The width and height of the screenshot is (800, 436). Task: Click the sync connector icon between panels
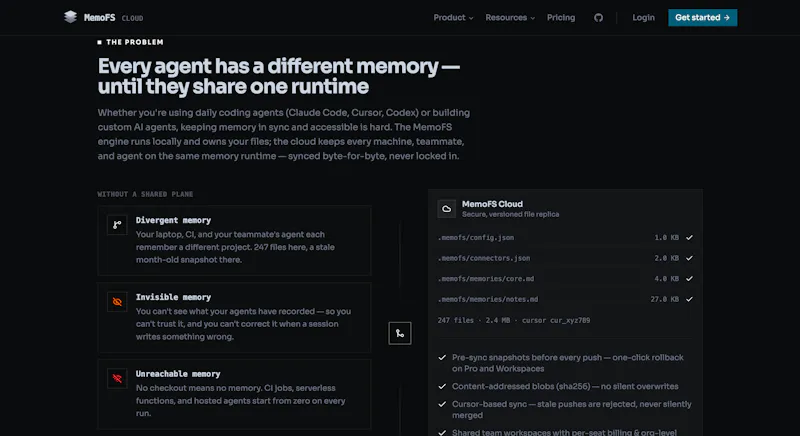(x=400, y=334)
